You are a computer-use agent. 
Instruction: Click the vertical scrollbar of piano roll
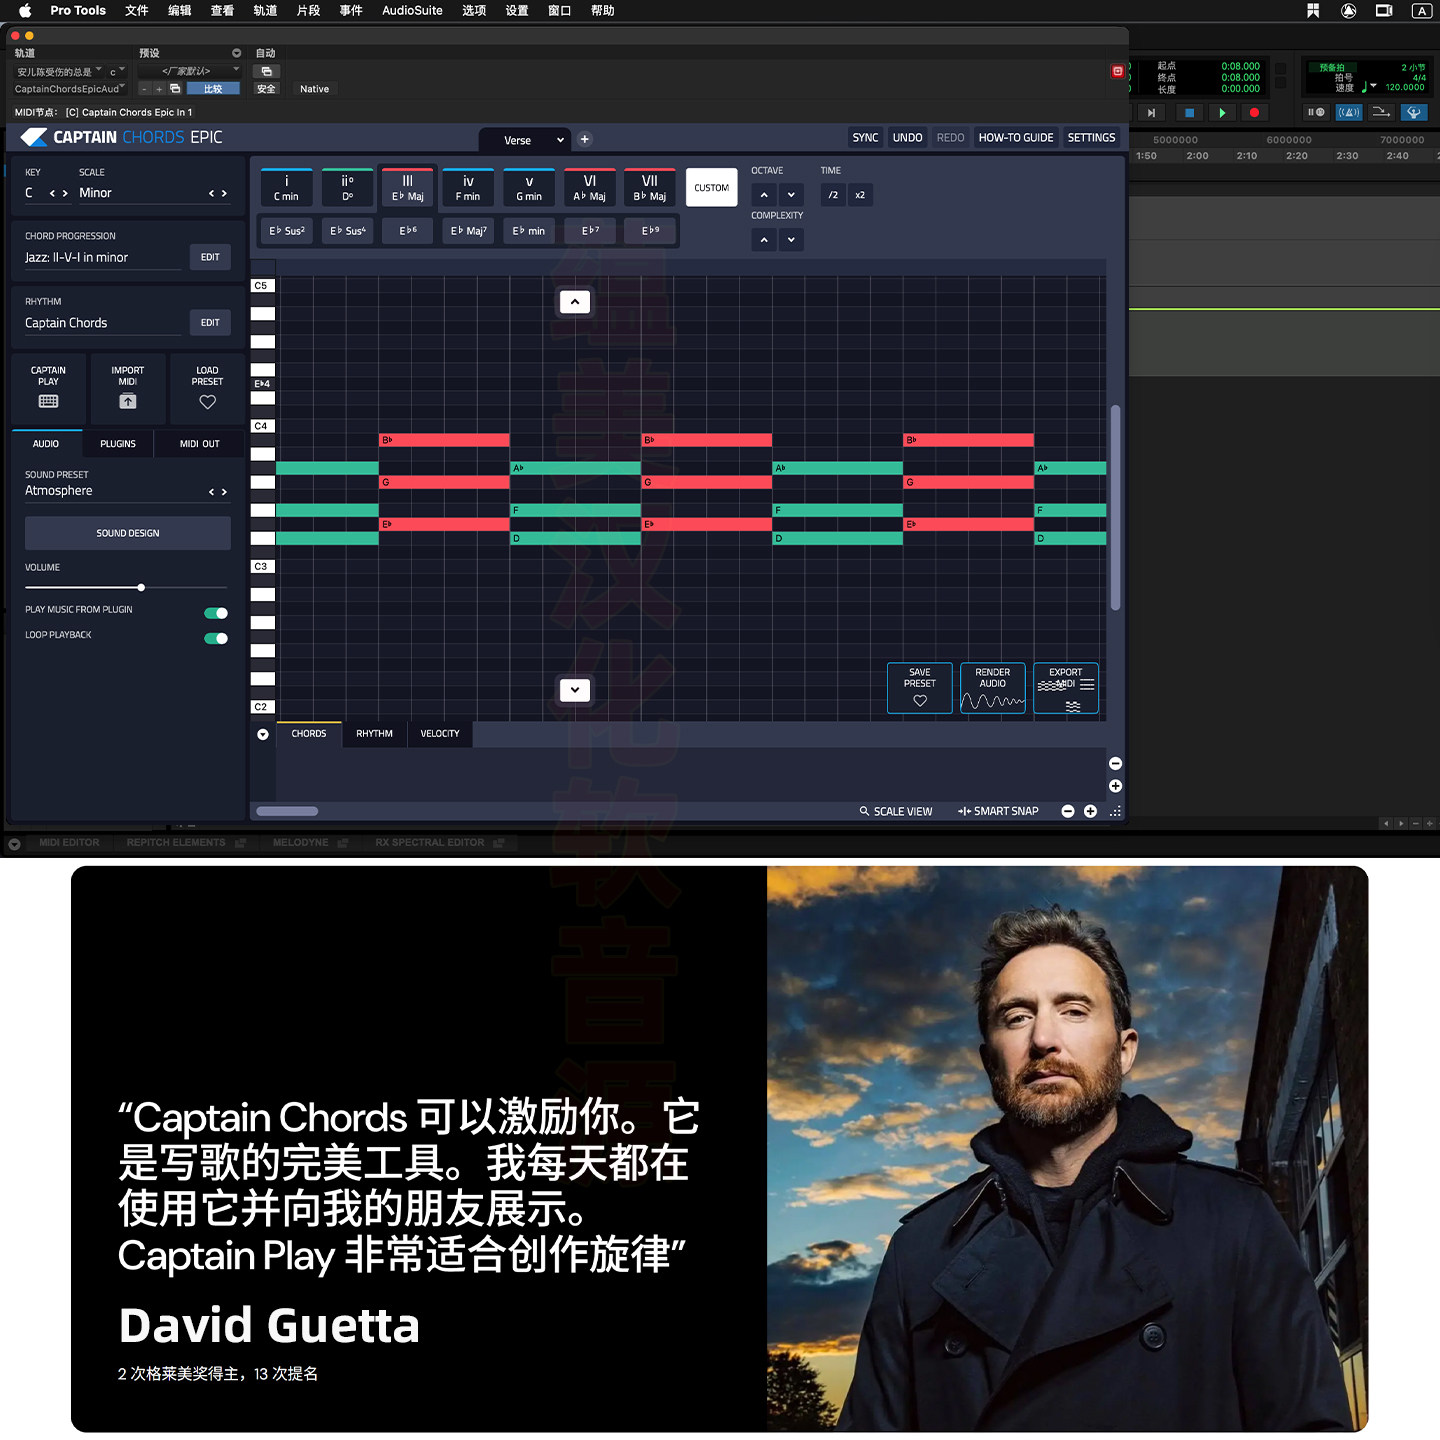1115,507
